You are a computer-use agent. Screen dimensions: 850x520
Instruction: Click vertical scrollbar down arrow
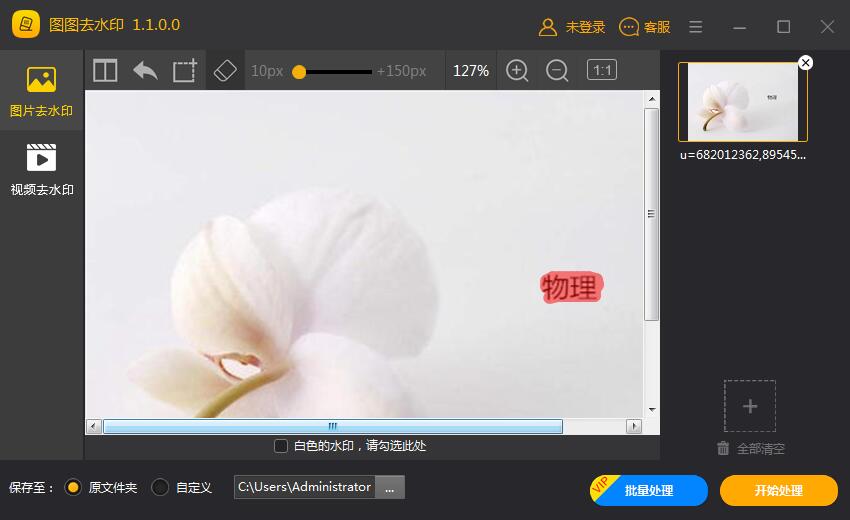click(652, 409)
